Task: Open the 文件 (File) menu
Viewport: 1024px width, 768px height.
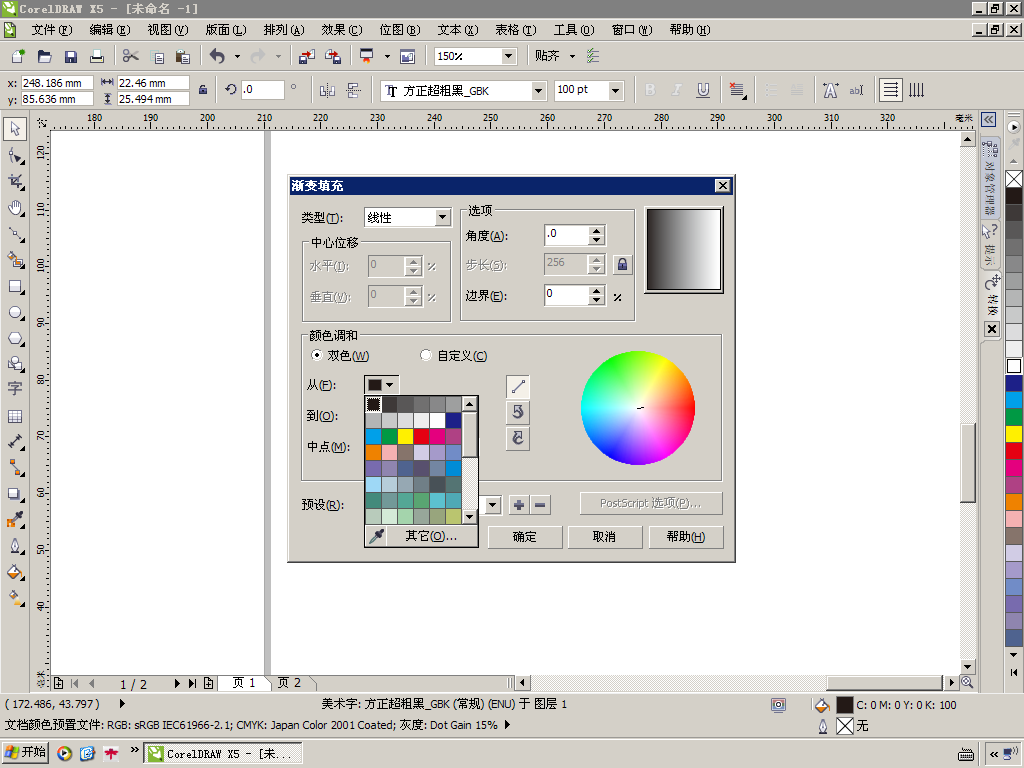Action: (52, 30)
